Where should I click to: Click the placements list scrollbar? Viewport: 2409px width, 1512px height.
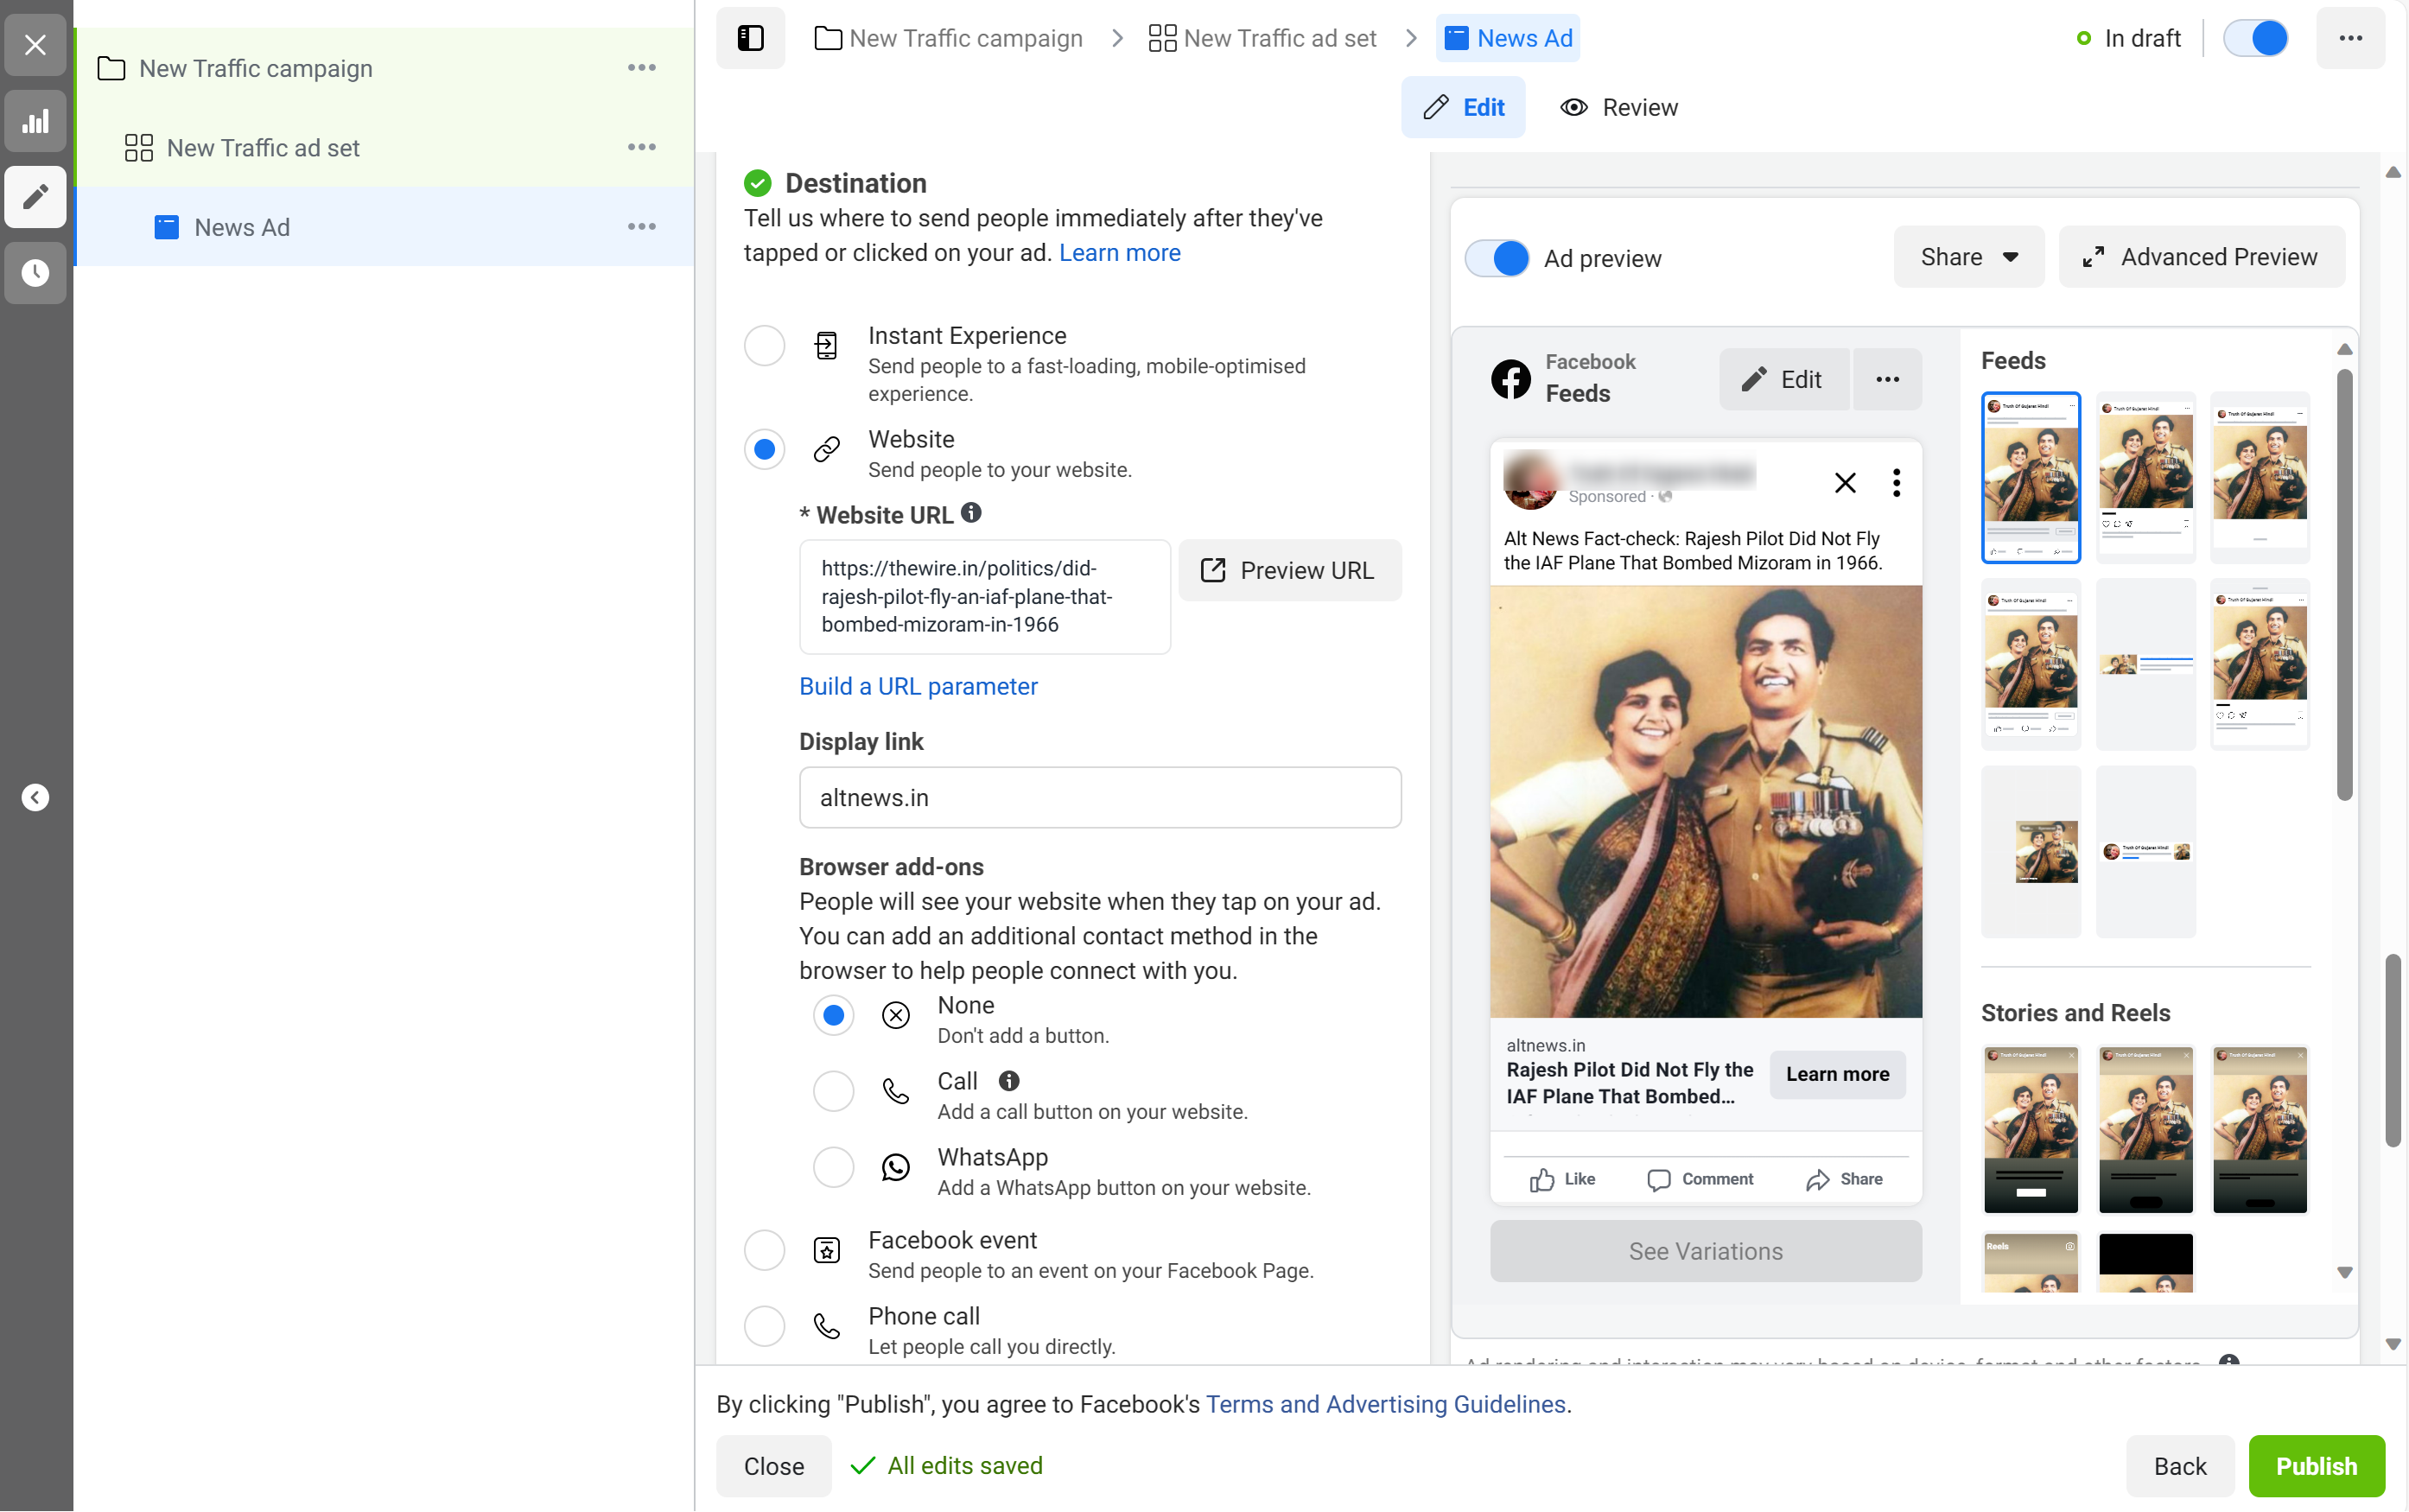[2344, 585]
